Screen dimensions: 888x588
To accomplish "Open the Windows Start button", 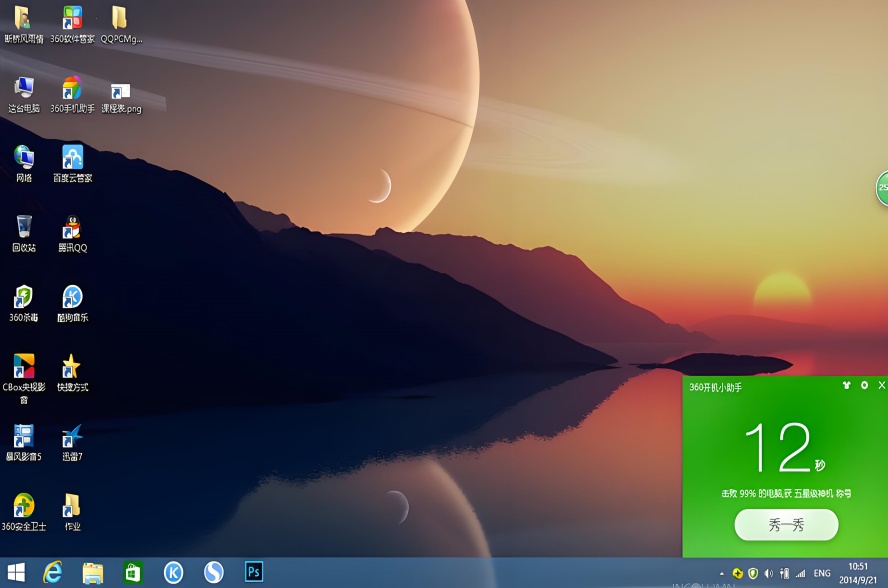I will 16,572.
